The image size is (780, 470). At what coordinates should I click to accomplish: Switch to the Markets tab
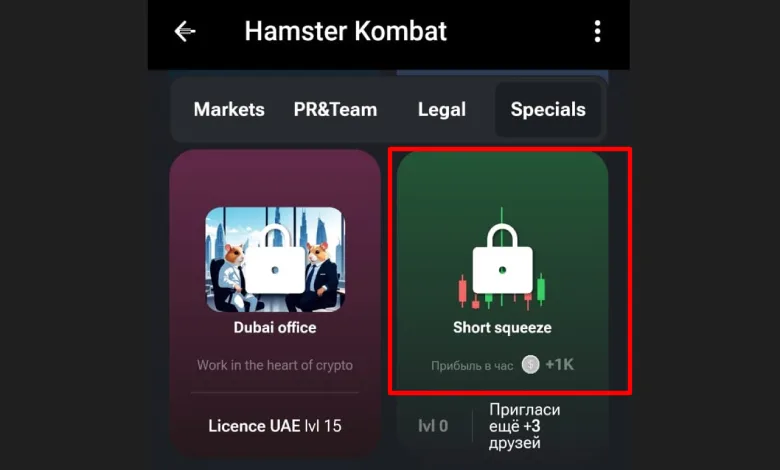pyautogui.click(x=229, y=109)
